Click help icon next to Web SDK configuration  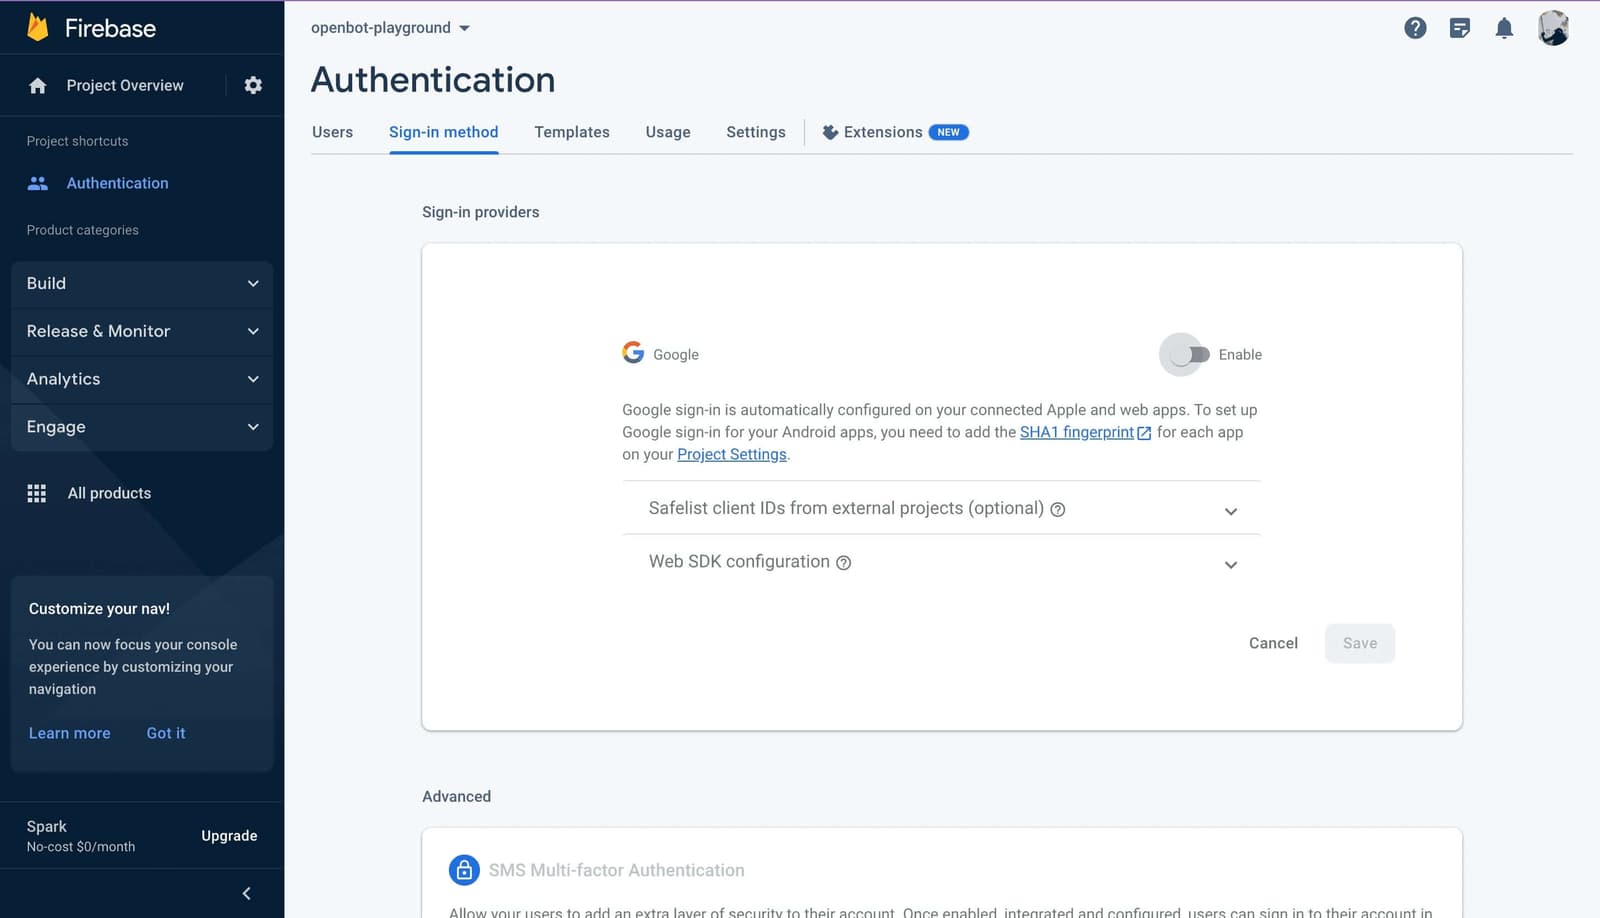click(x=844, y=563)
